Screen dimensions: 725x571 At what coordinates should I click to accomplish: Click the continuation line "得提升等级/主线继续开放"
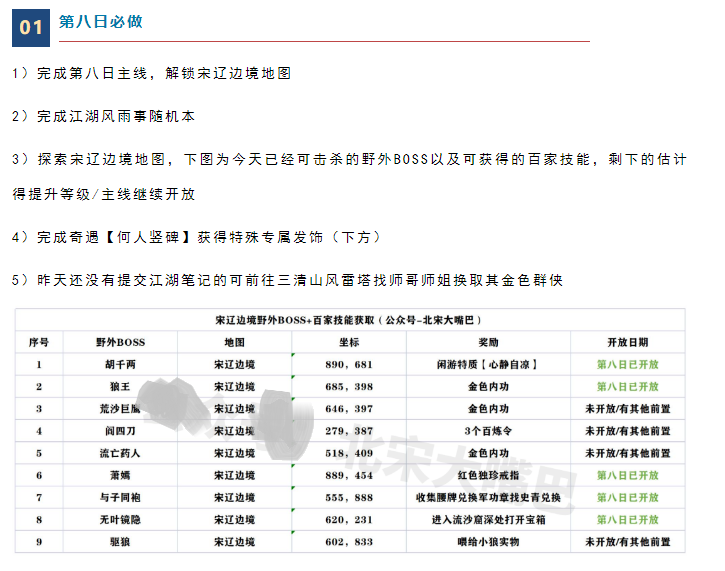104,194
